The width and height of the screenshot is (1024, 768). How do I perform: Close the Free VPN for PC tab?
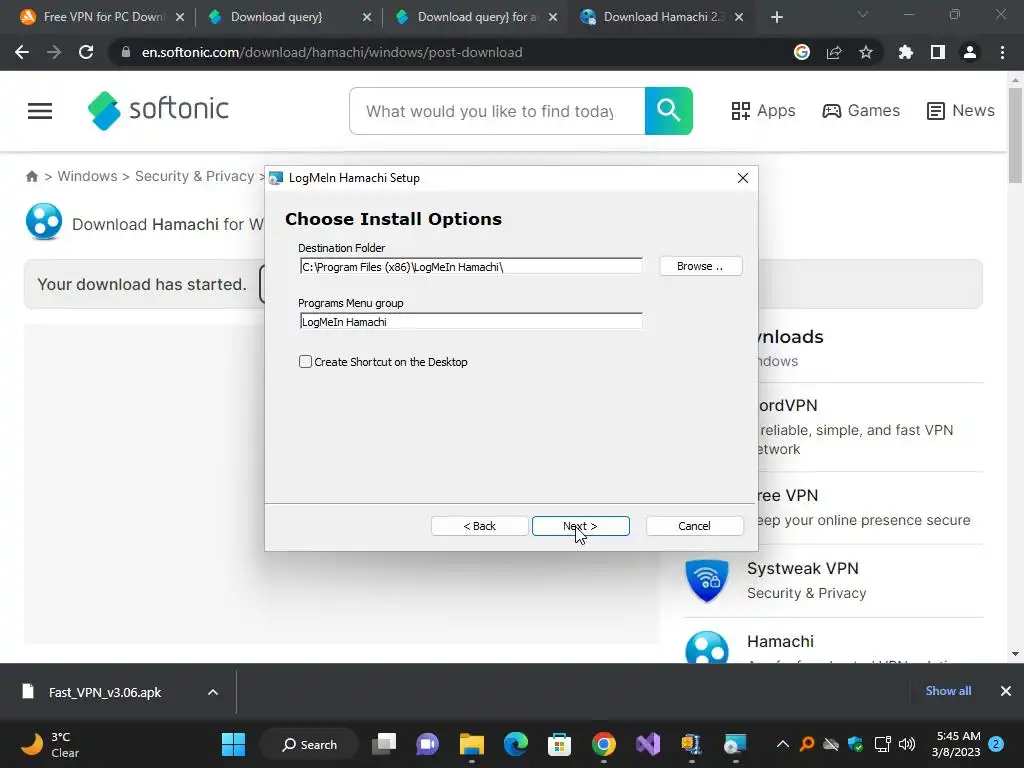point(180,18)
